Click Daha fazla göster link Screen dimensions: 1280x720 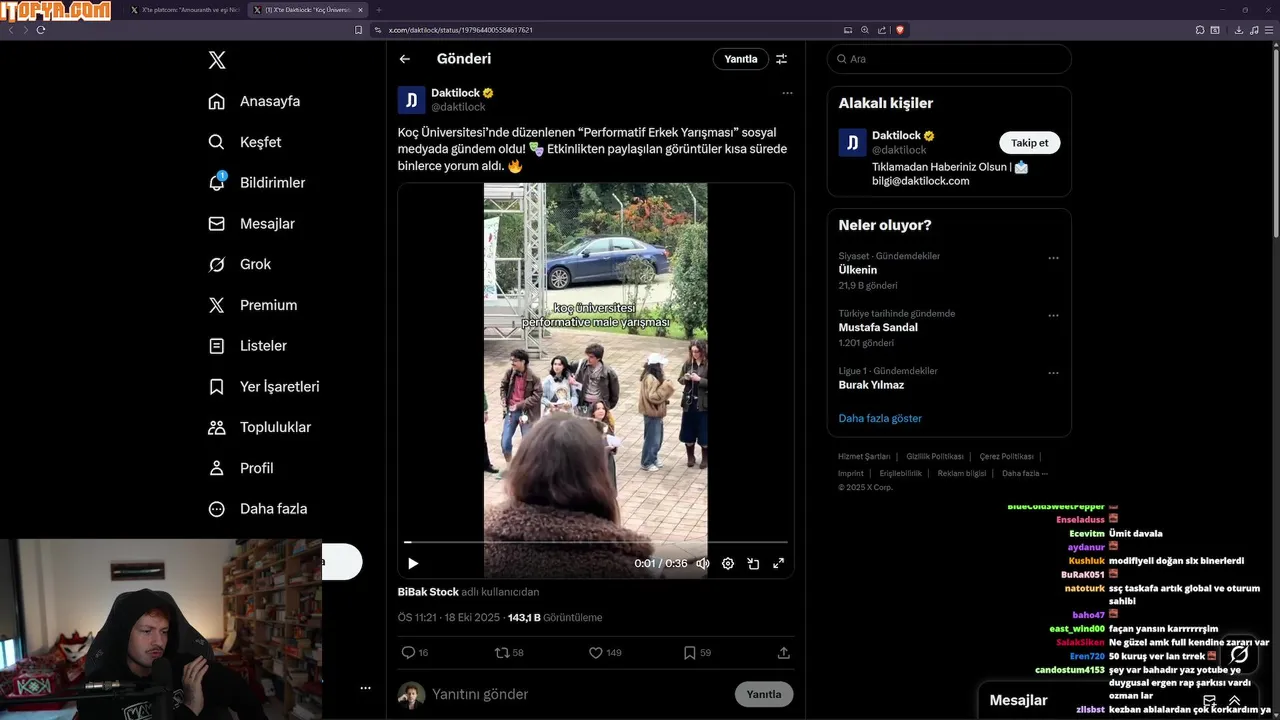click(x=880, y=418)
